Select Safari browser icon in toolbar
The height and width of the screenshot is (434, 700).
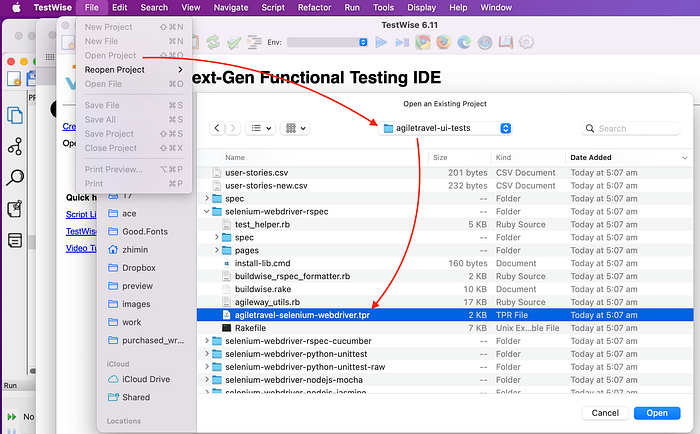point(485,42)
